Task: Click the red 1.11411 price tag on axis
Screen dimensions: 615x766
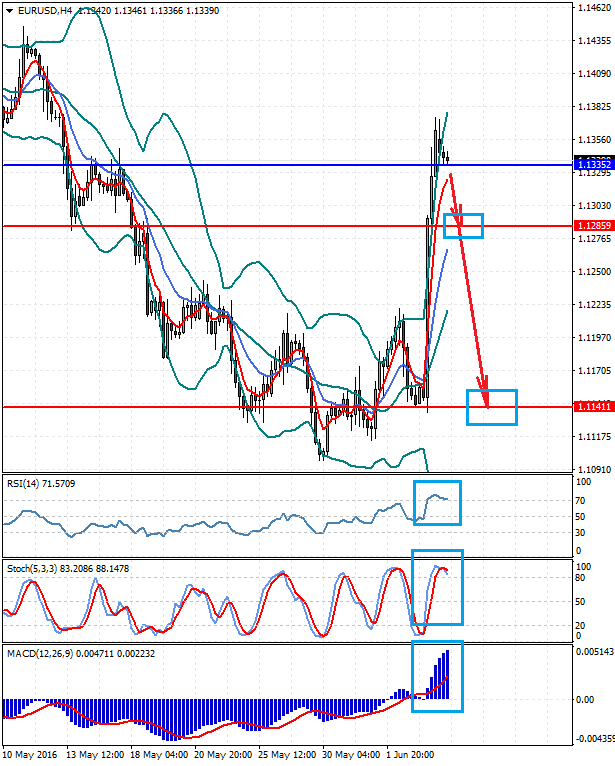Action: point(593,407)
